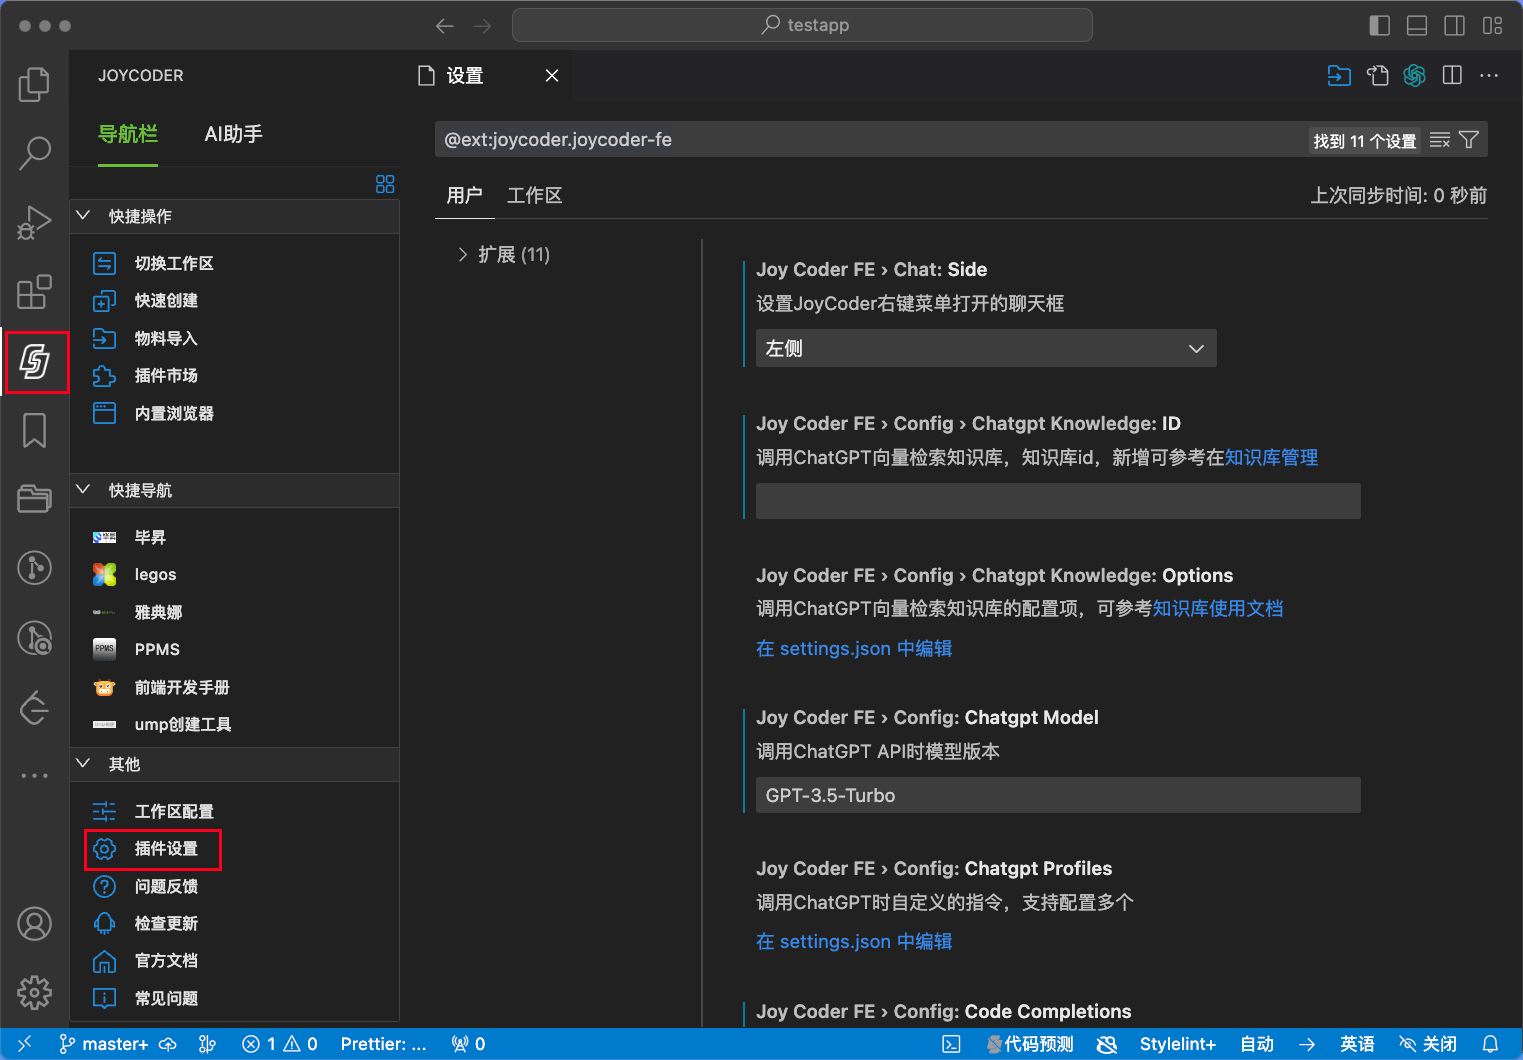This screenshot has height=1060, width=1523.
Task: Click the Chatgpt Model field showing GPT-3.5-Turbo
Action: (1058, 795)
